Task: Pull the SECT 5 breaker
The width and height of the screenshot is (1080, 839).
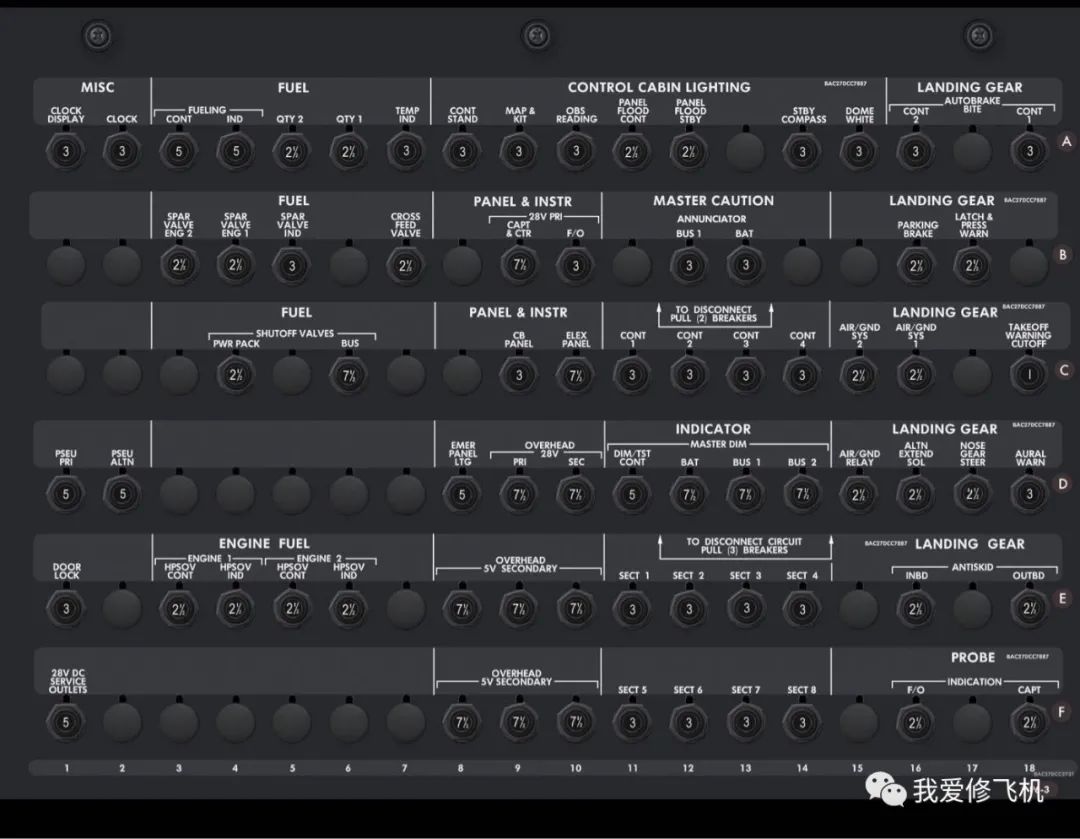Action: (632, 722)
